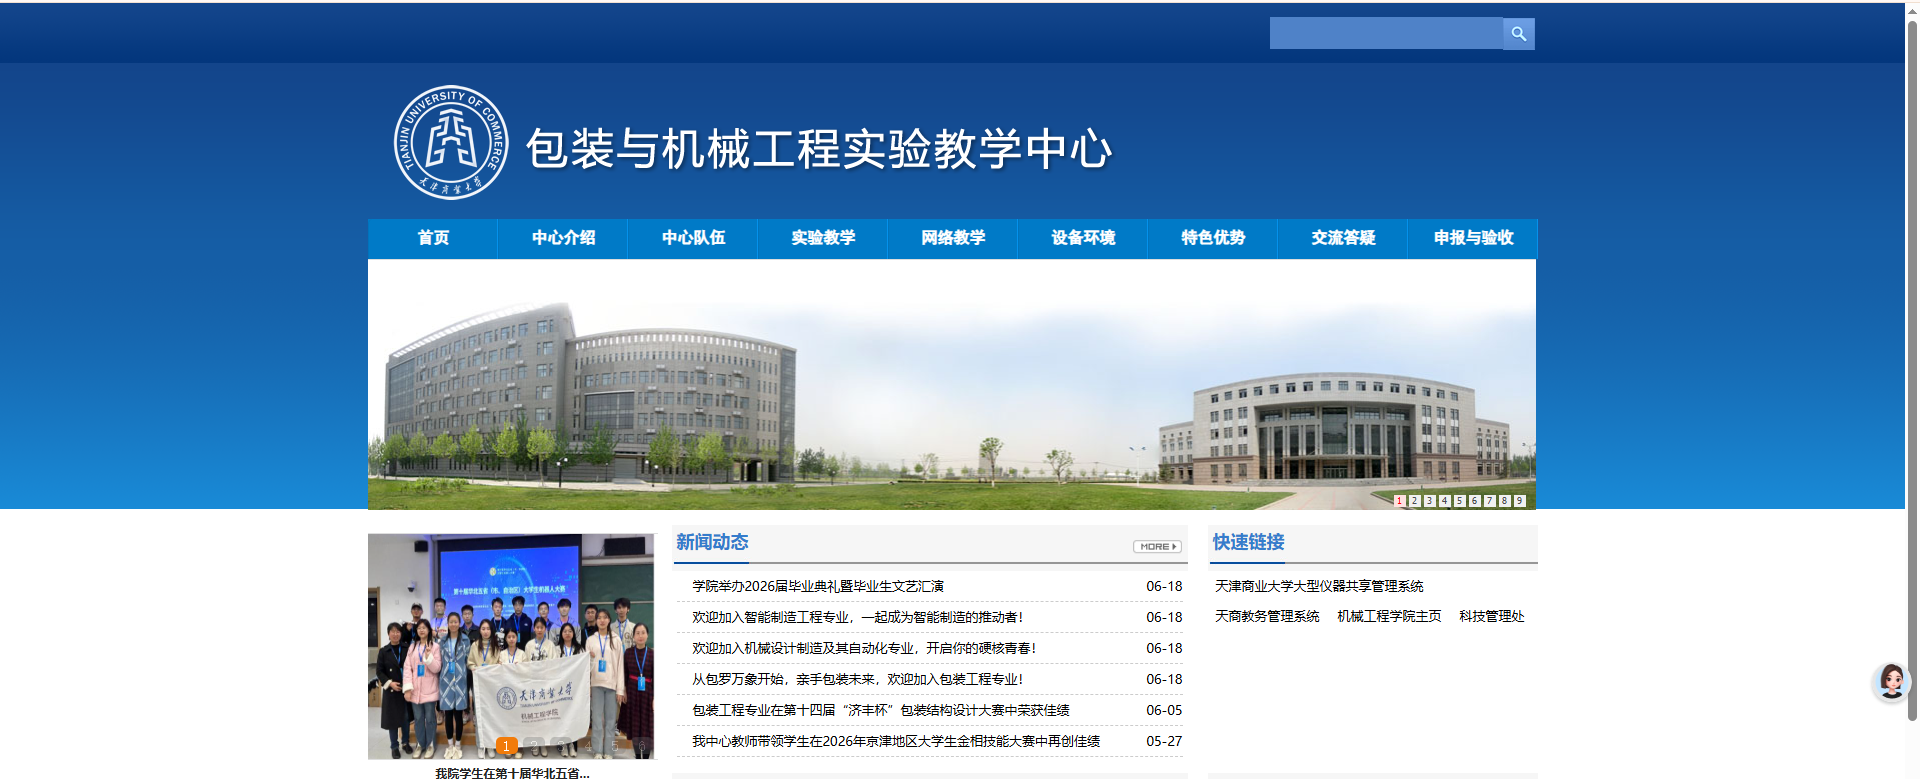
Task: Open the 网络教学 menu
Action: pos(953,238)
